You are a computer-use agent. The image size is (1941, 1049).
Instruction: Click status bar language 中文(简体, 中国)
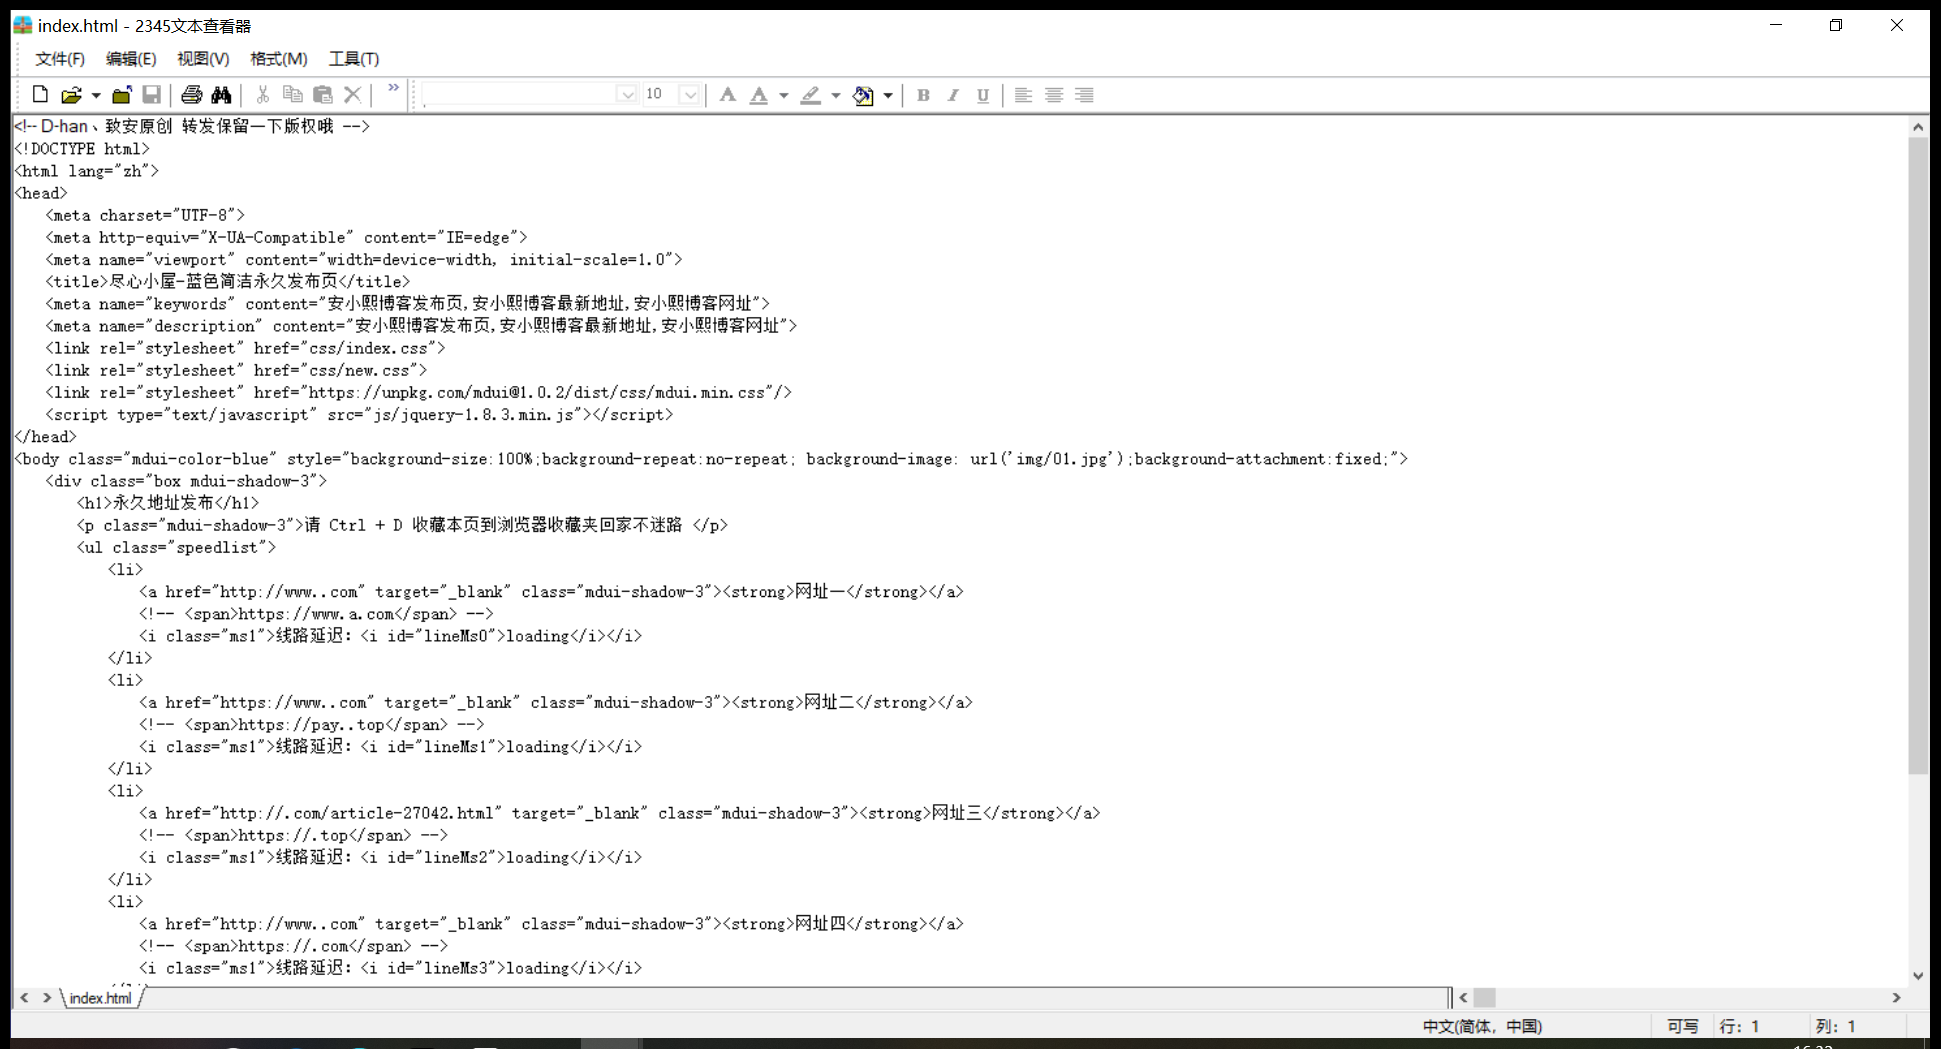point(1482,1027)
